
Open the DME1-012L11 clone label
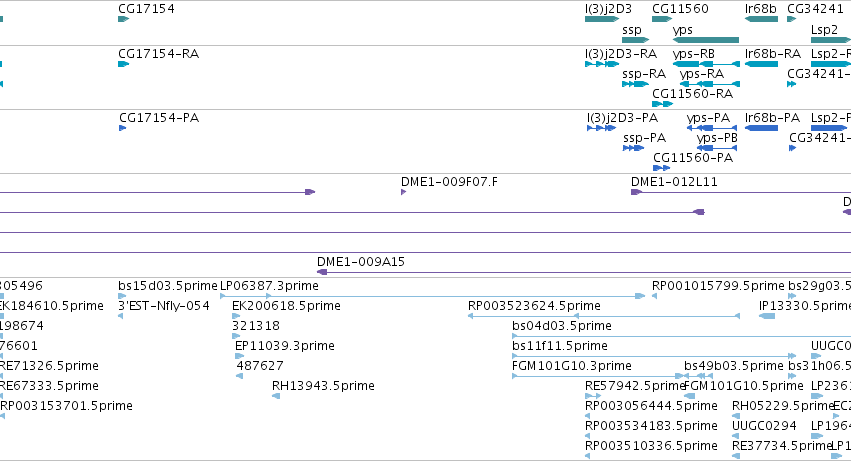pos(674,182)
